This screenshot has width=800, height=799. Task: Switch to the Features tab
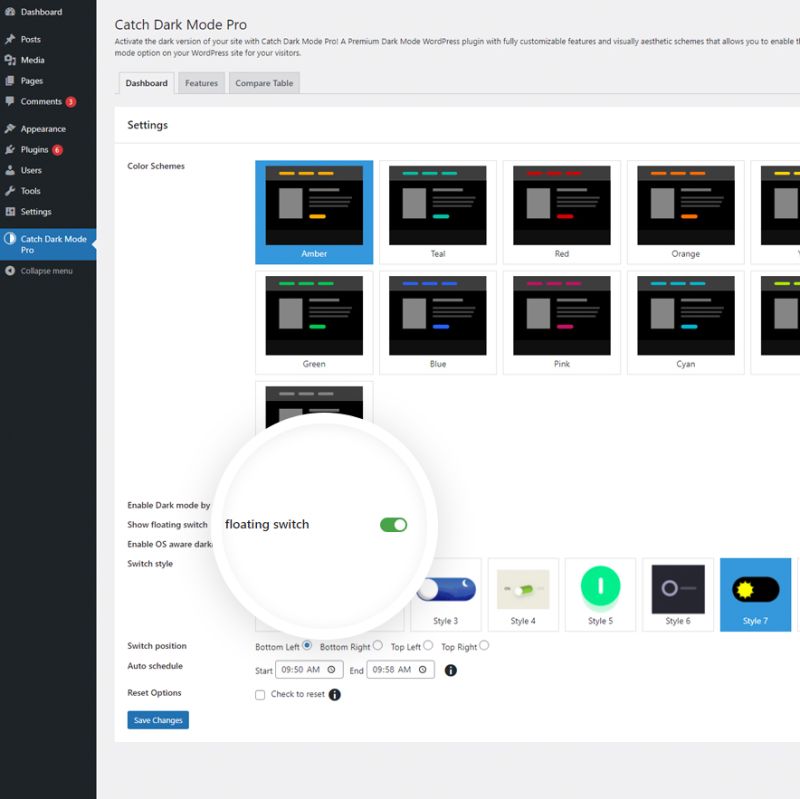pos(201,83)
